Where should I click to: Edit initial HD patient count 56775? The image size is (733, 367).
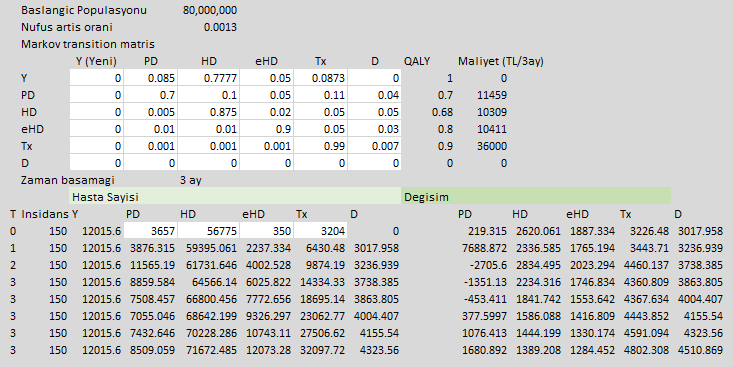[208, 231]
